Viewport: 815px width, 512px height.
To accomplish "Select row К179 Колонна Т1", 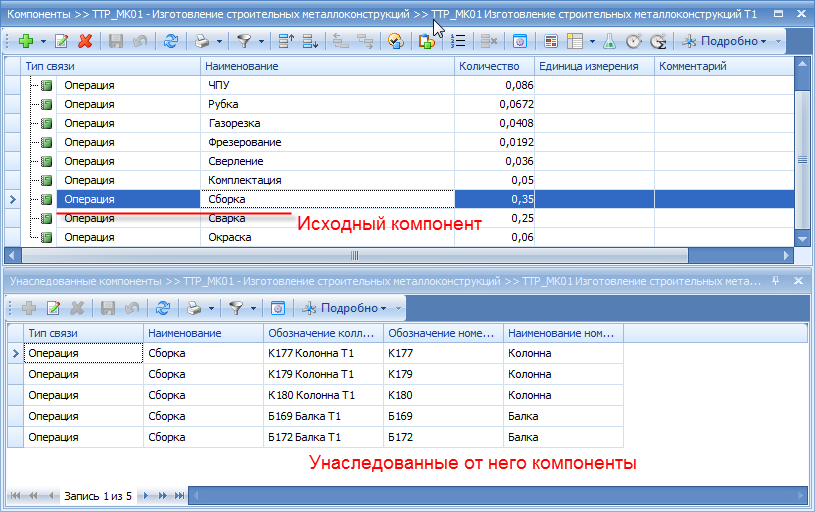I will (x=316, y=374).
